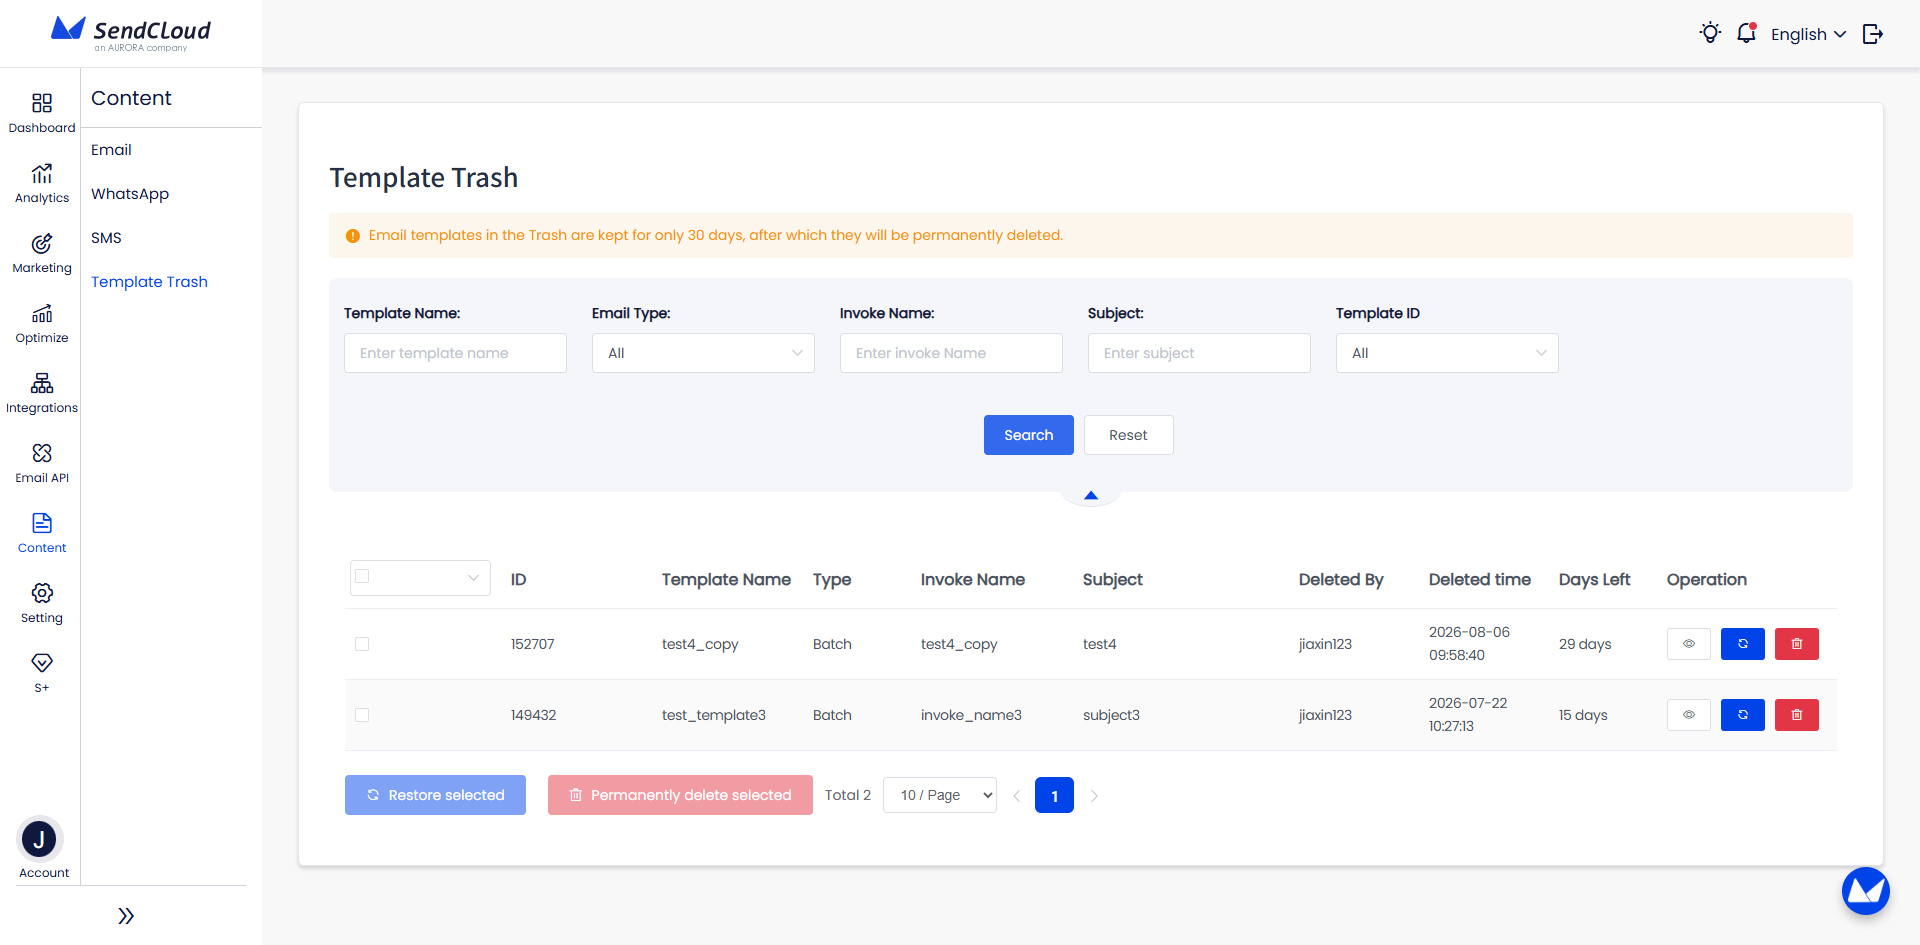Image resolution: width=1920 pixels, height=945 pixels.
Task: Click the ID cell 152707
Action: [x=532, y=644]
